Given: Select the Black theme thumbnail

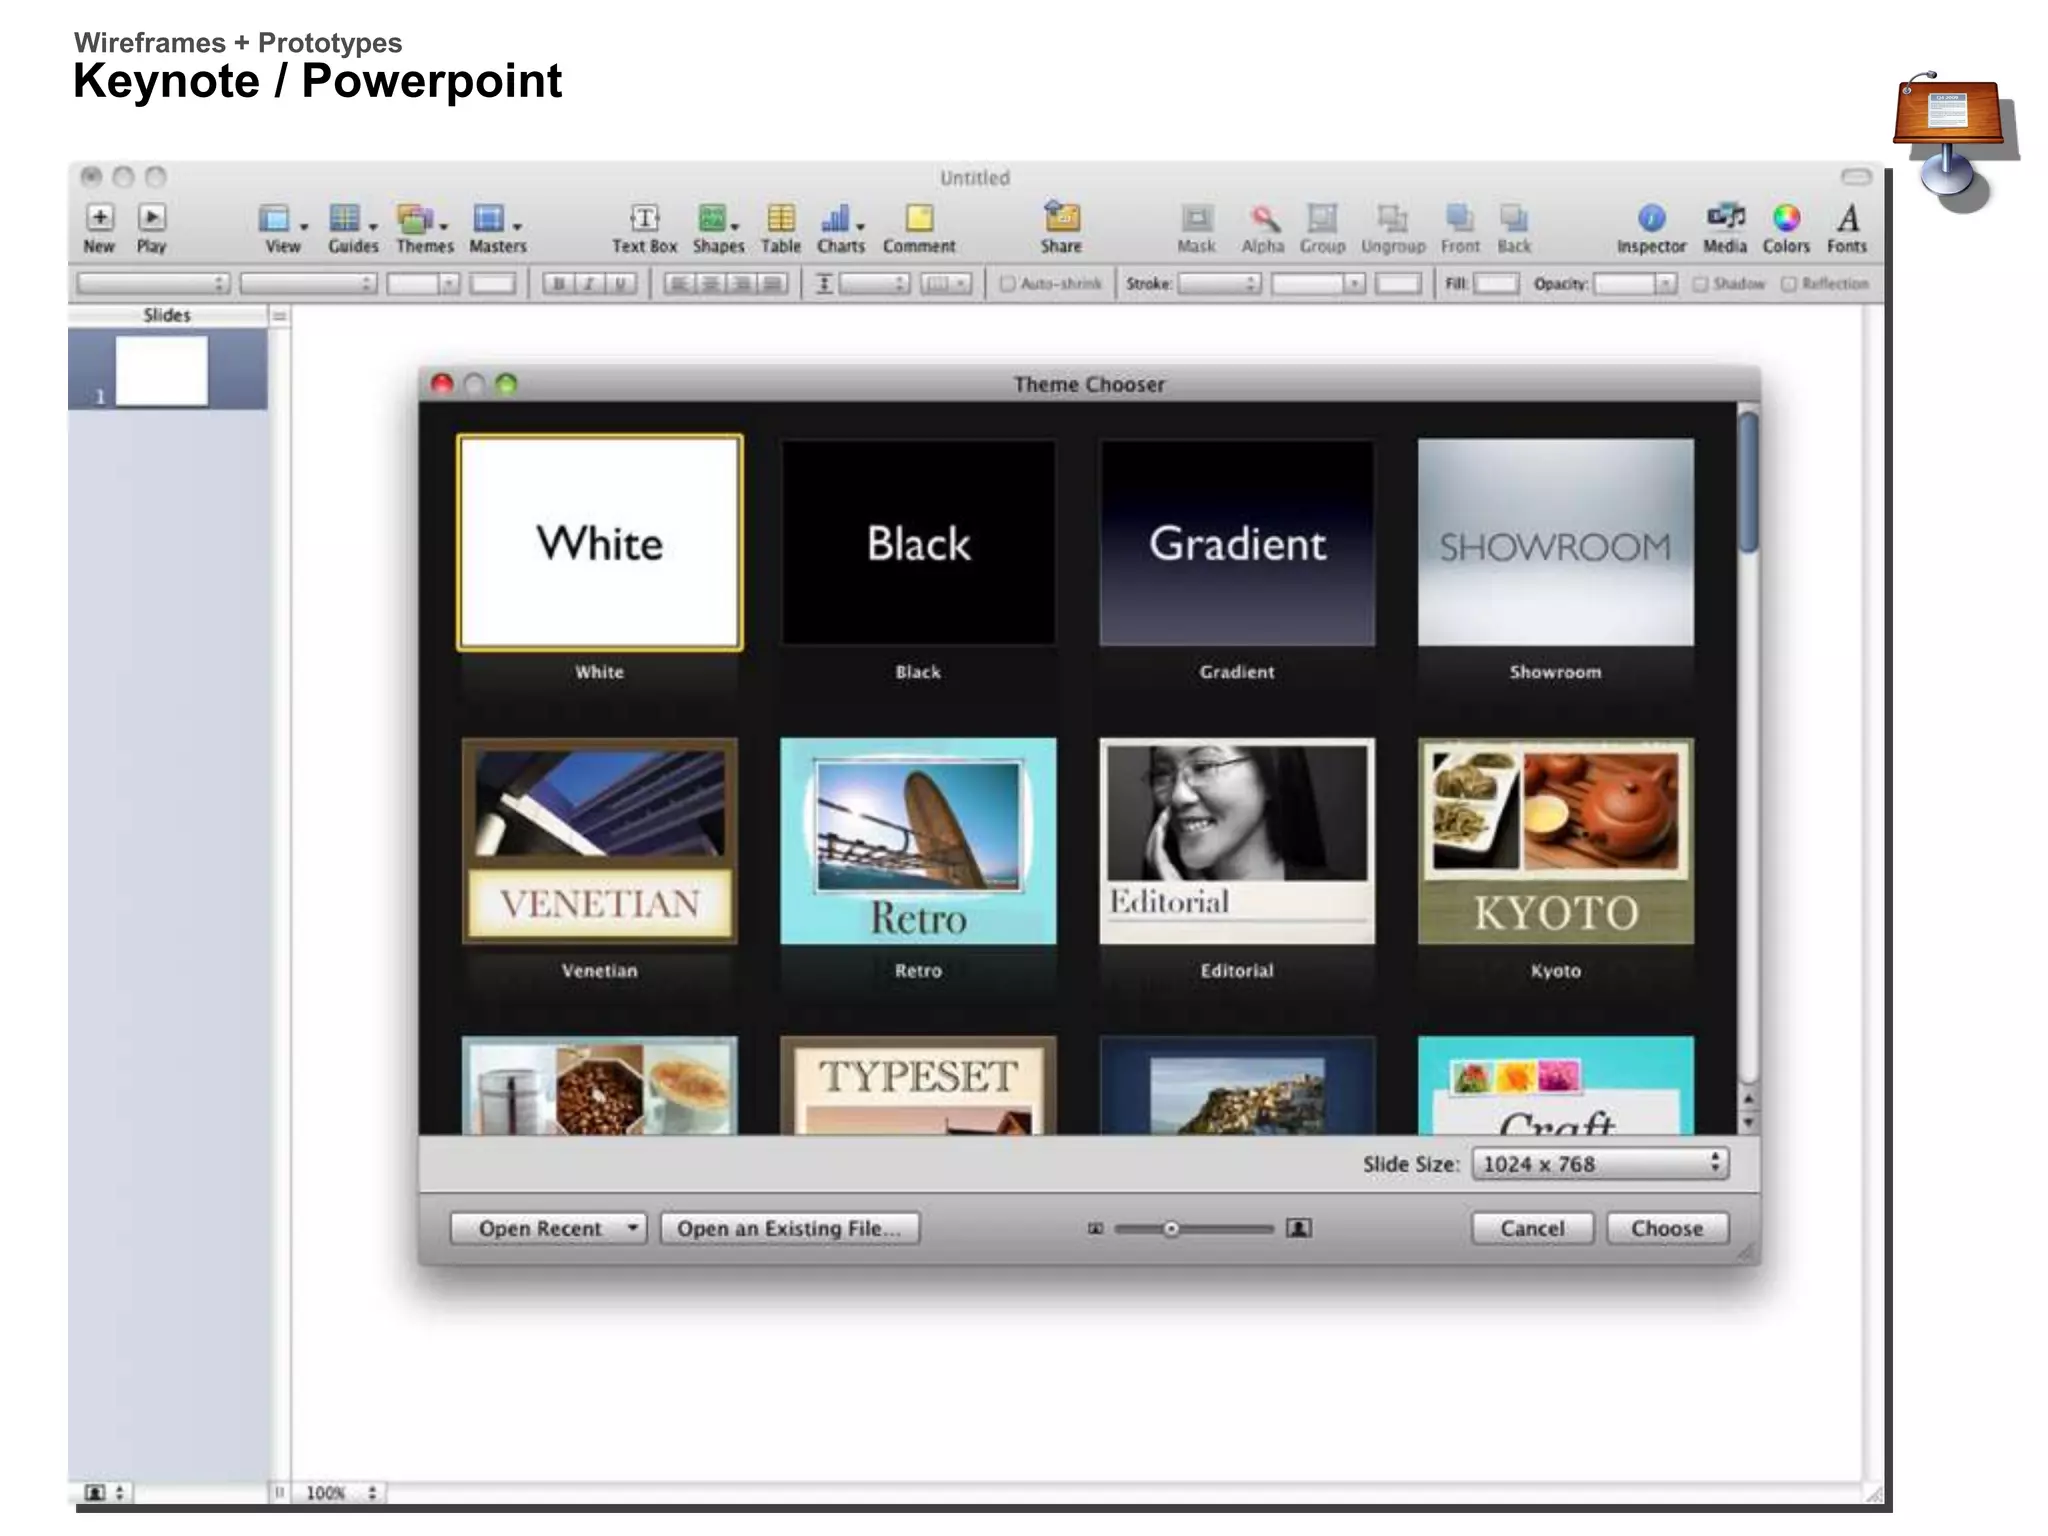Looking at the screenshot, I should (x=918, y=542).
